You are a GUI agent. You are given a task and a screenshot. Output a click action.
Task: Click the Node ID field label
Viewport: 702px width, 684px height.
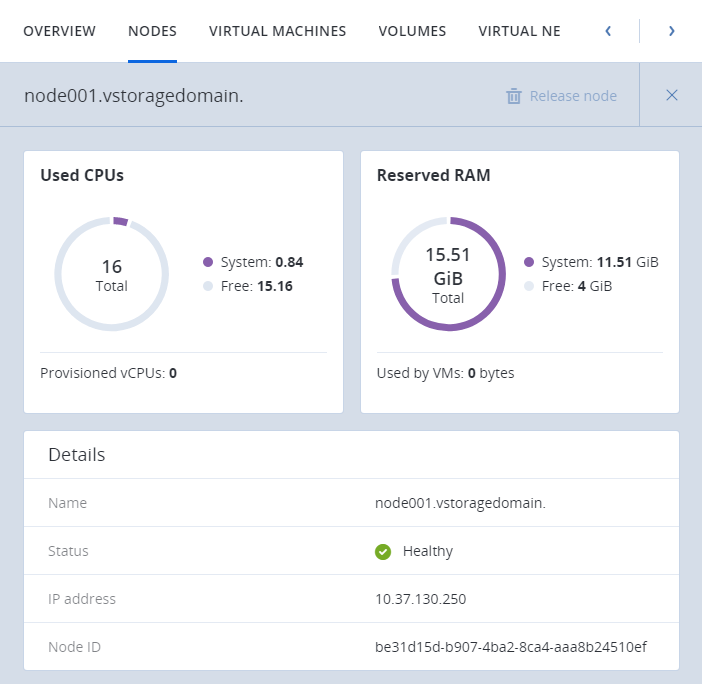click(74, 647)
